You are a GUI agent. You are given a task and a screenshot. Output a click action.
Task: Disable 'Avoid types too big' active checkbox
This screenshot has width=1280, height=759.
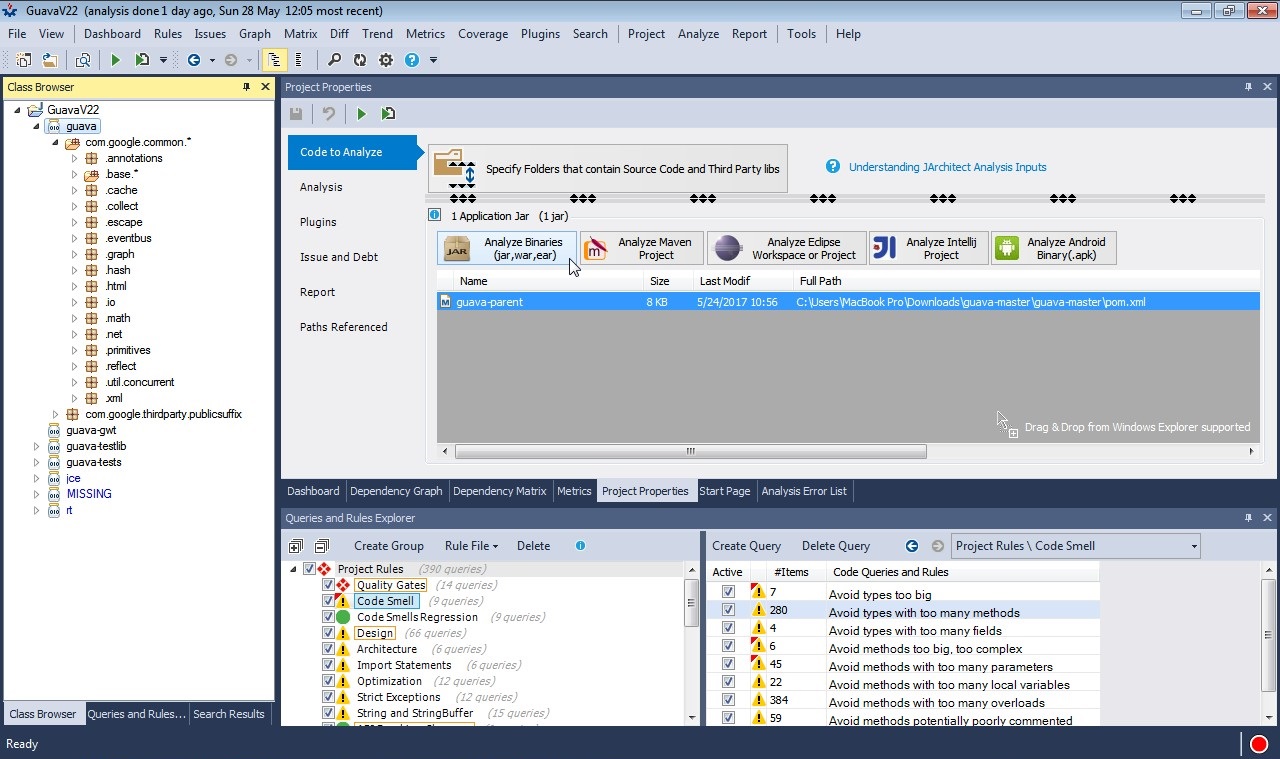click(728, 593)
